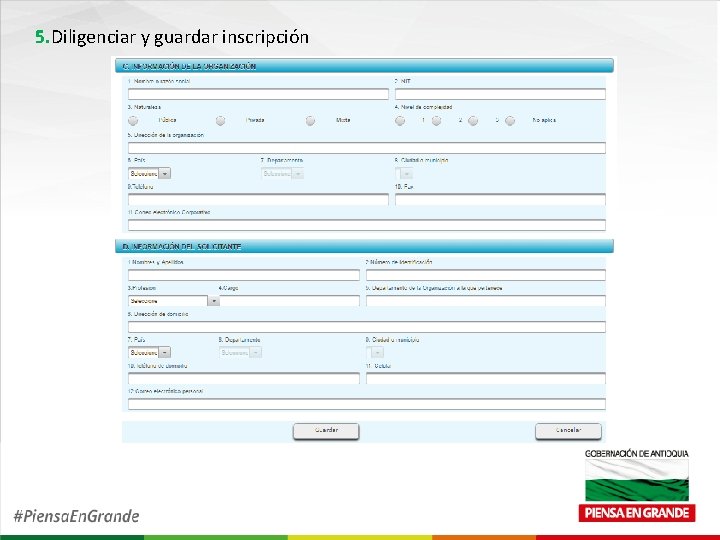Open the organization Ciudad o municipio dropdown
The width and height of the screenshot is (720, 540).
(404, 174)
